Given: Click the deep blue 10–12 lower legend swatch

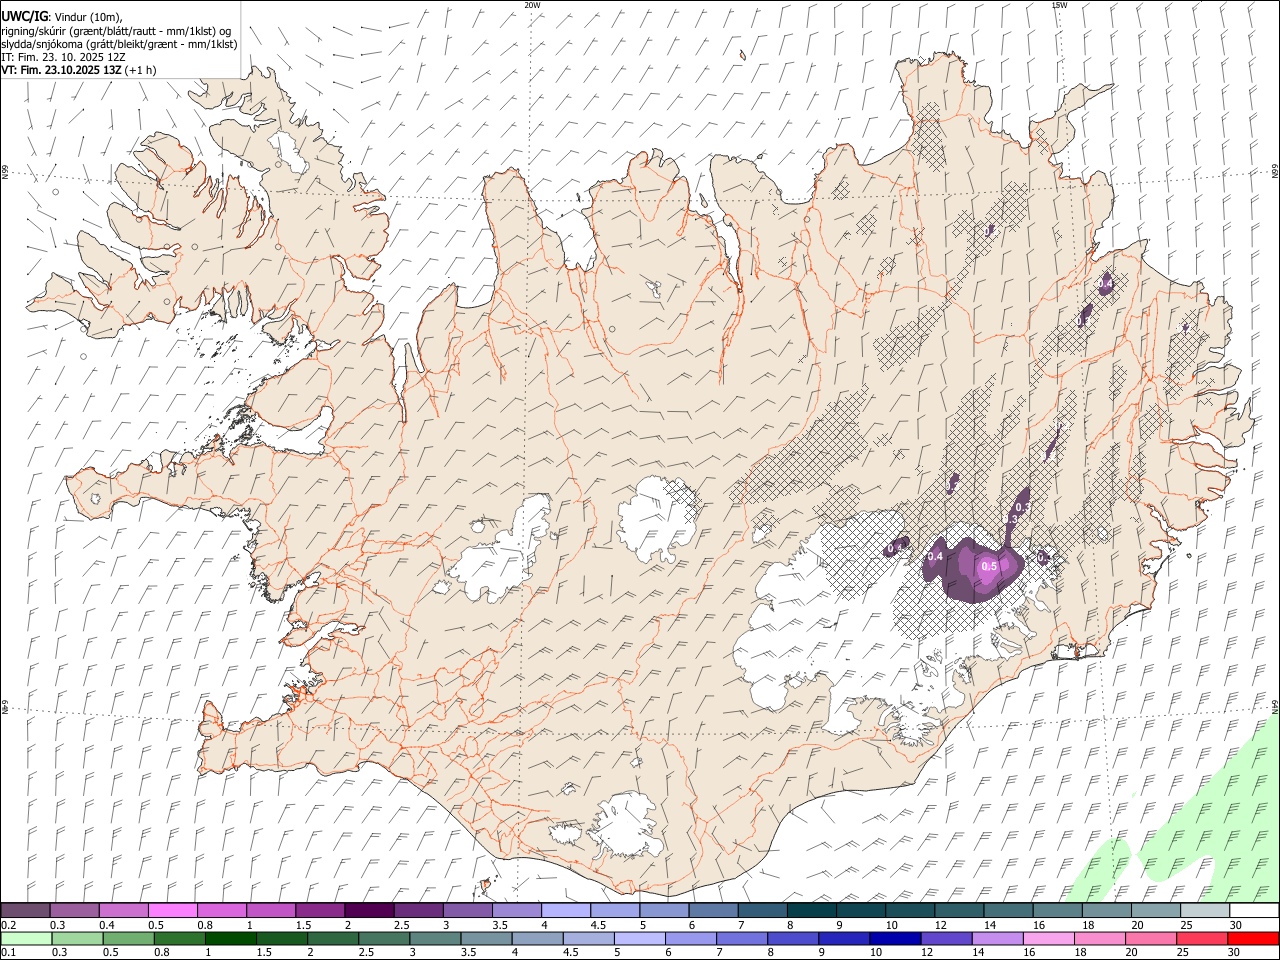Looking at the screenshot, I should 894,939.
